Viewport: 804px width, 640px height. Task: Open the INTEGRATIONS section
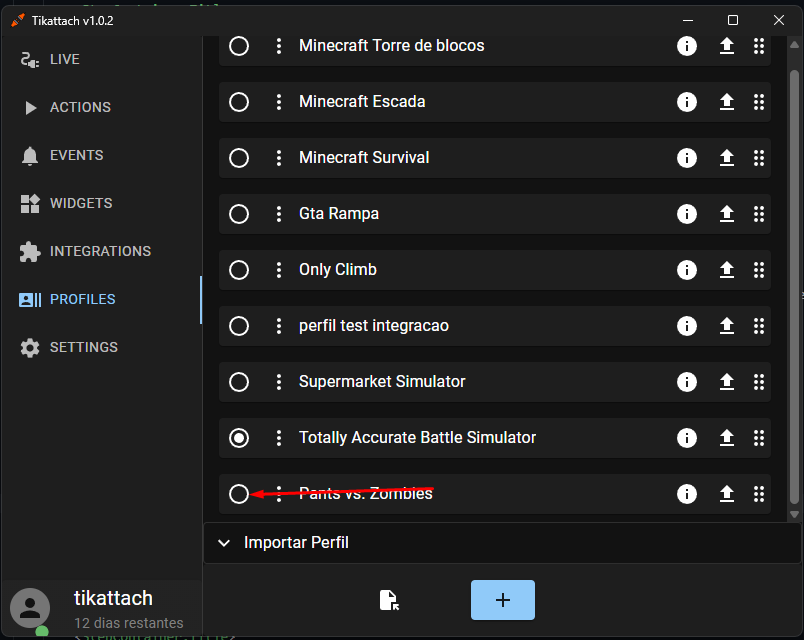[85, 251]
